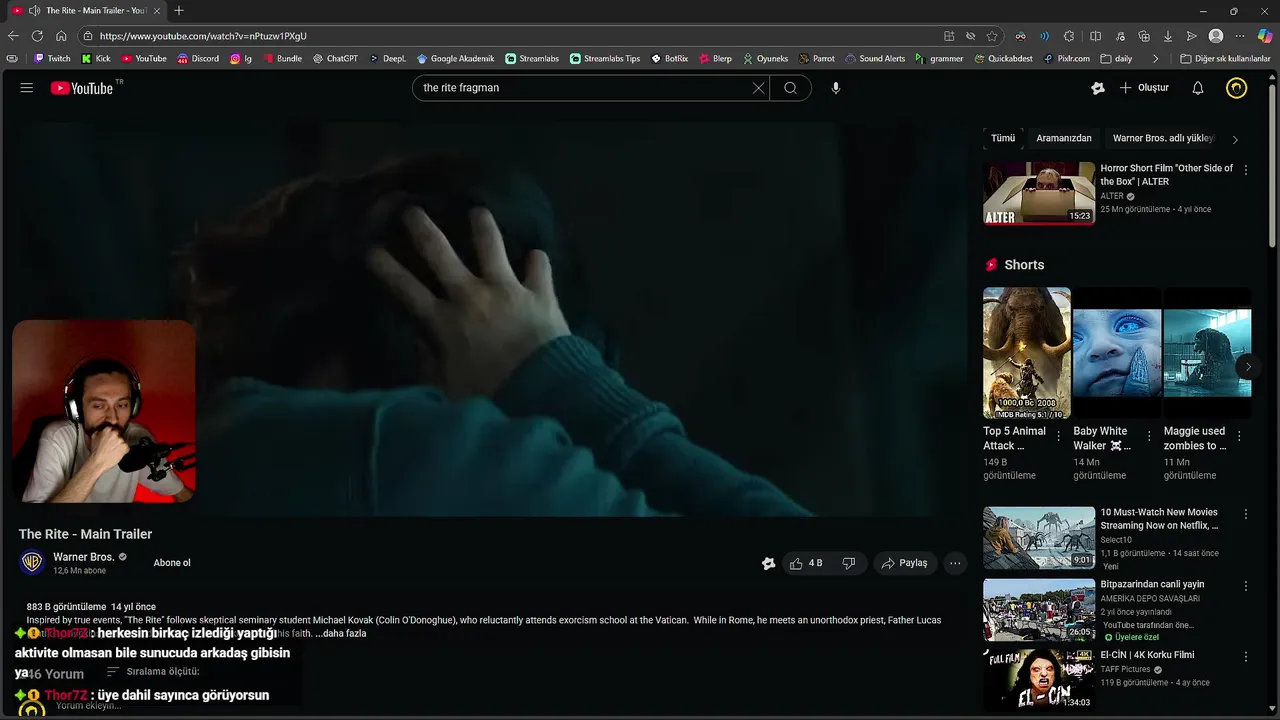Open the Warner Bros. channel avatar

click(x=32, y=562)
